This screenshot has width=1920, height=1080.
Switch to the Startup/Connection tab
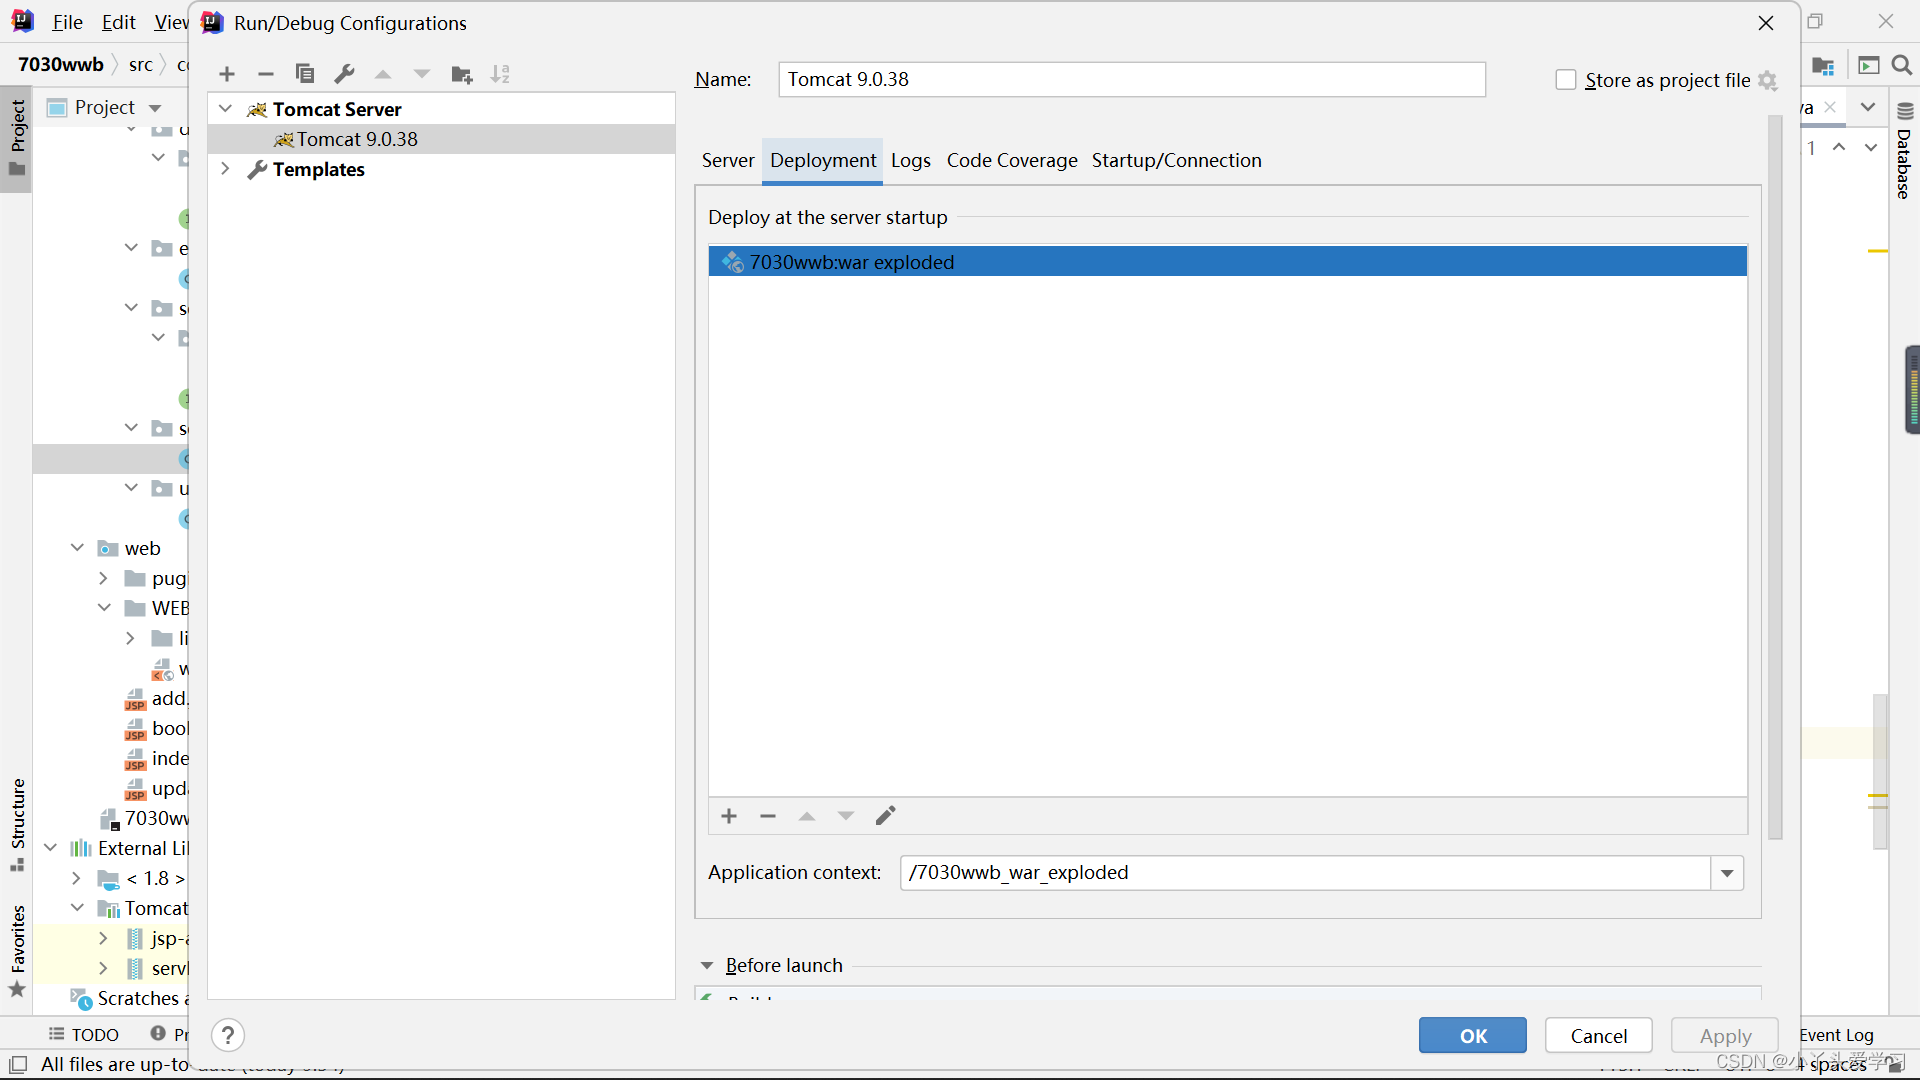tap(1177, 161)
